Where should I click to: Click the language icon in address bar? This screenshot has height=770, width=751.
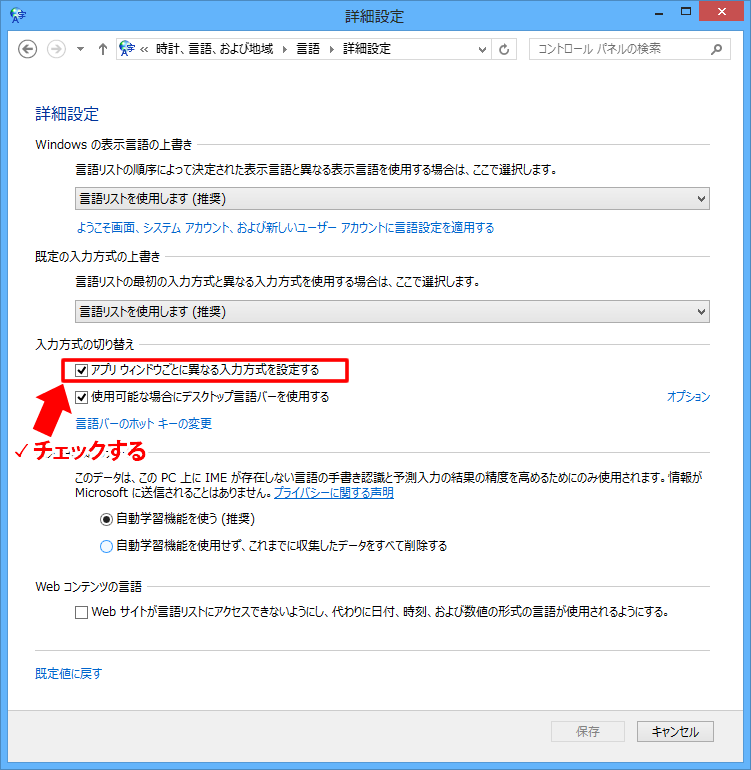coord(127,49)
